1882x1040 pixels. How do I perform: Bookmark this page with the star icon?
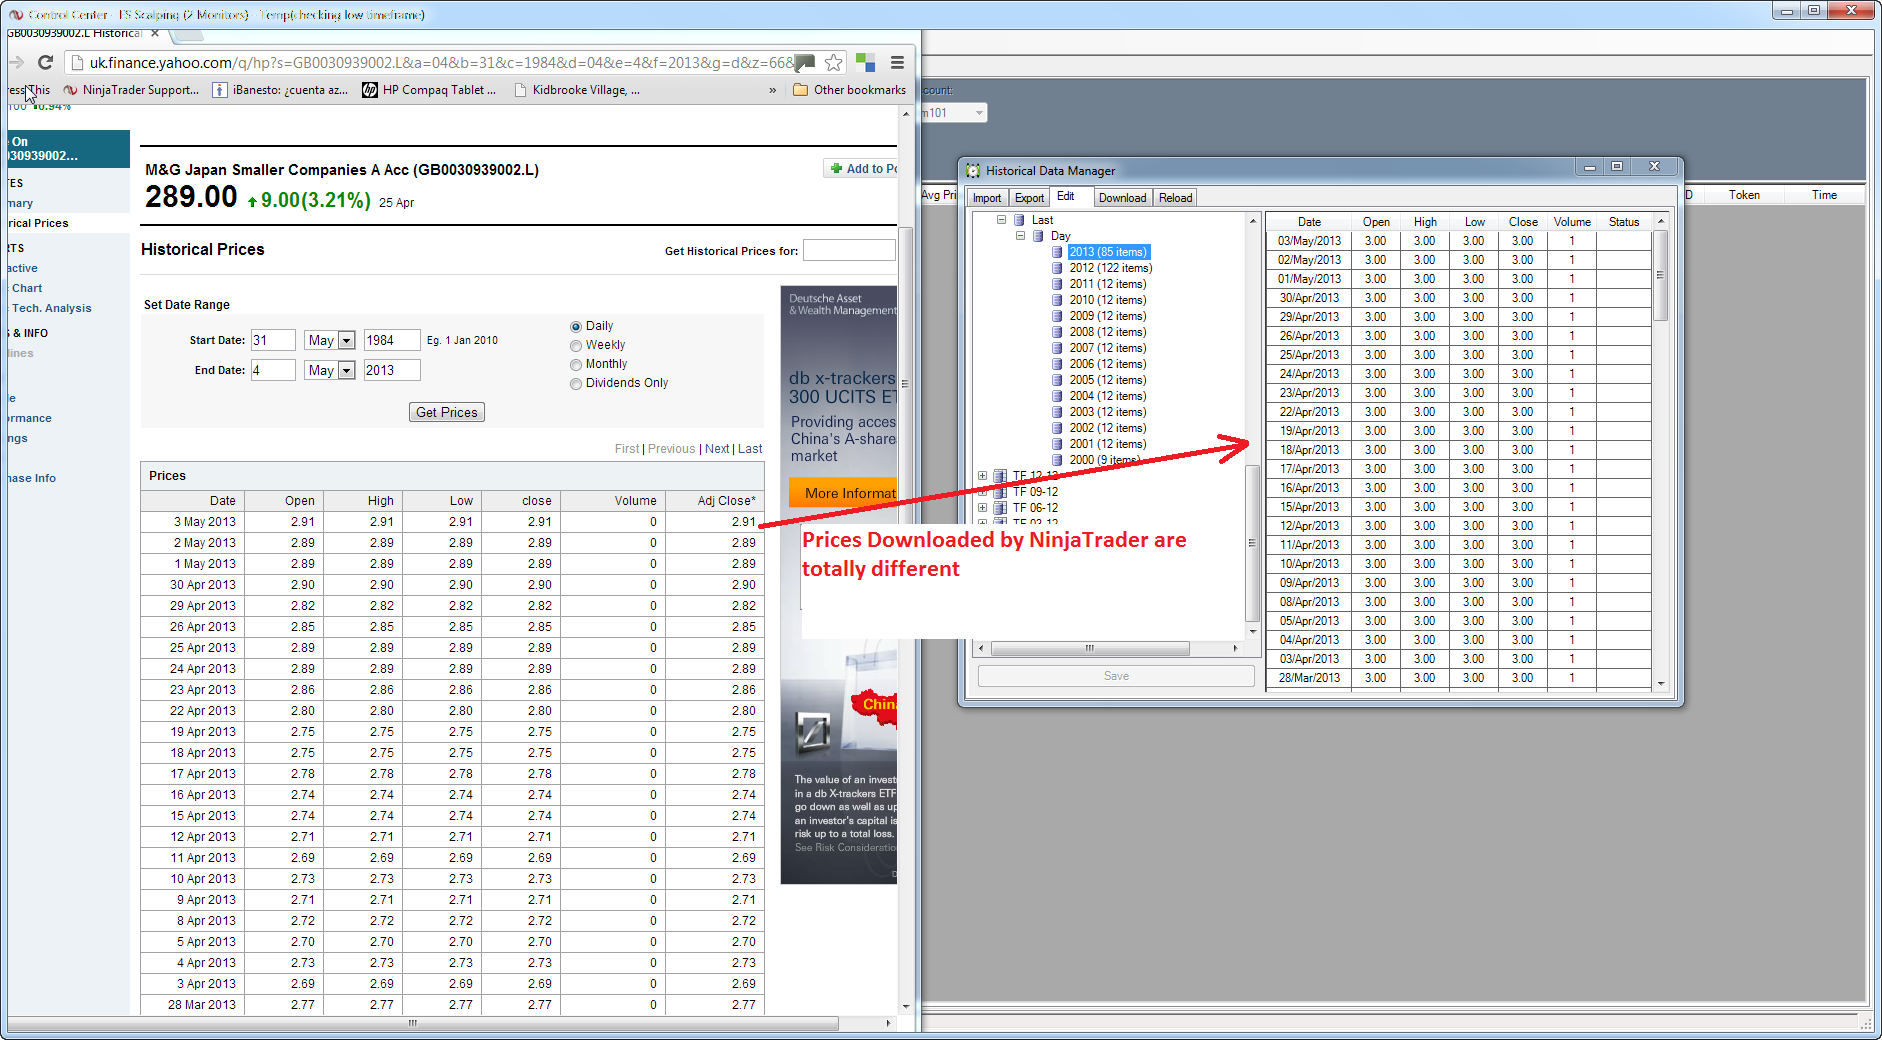tap(833, 63)
